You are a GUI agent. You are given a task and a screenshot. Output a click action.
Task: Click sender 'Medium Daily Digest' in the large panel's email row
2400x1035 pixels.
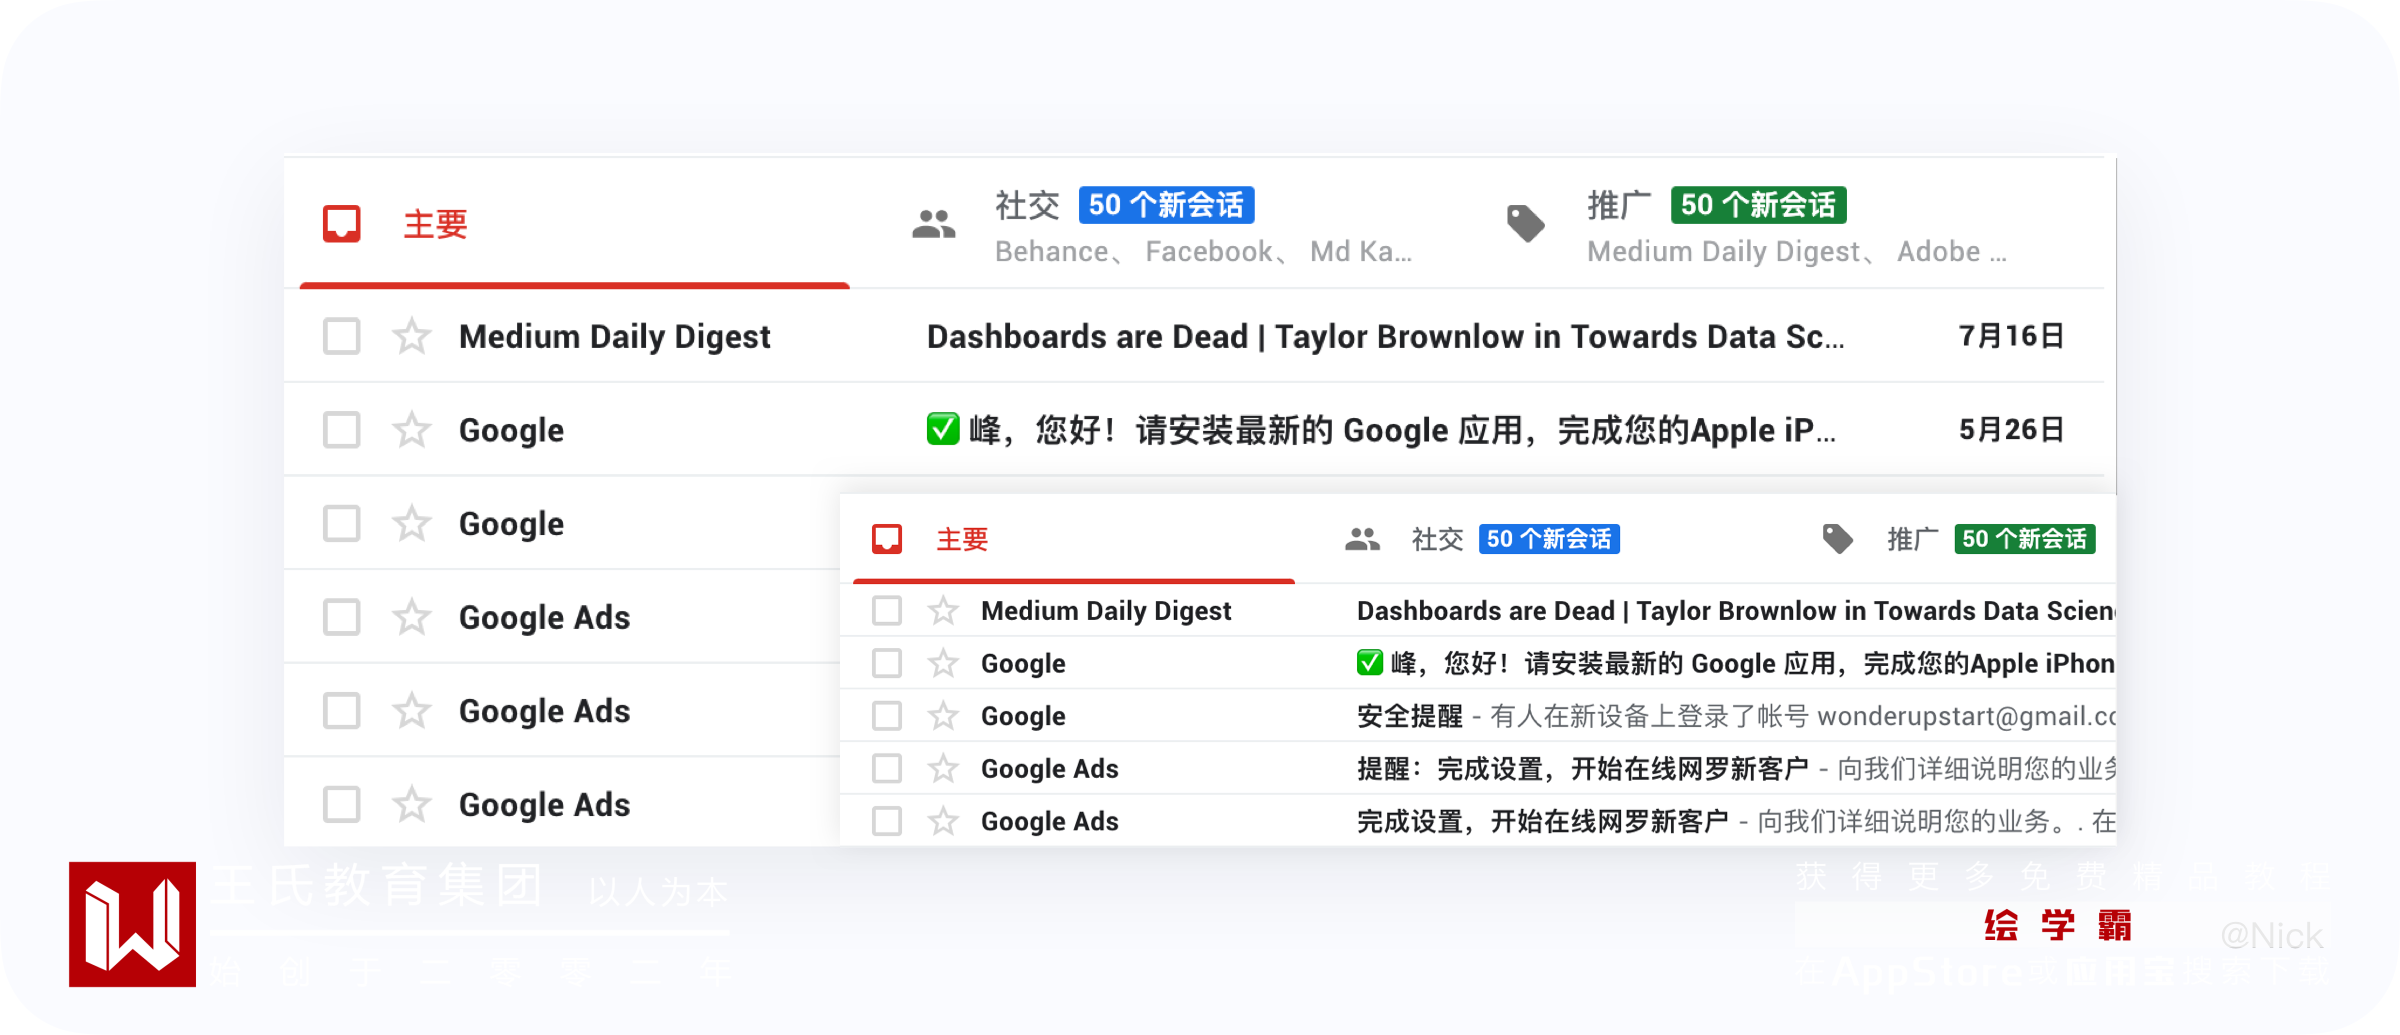614,337
